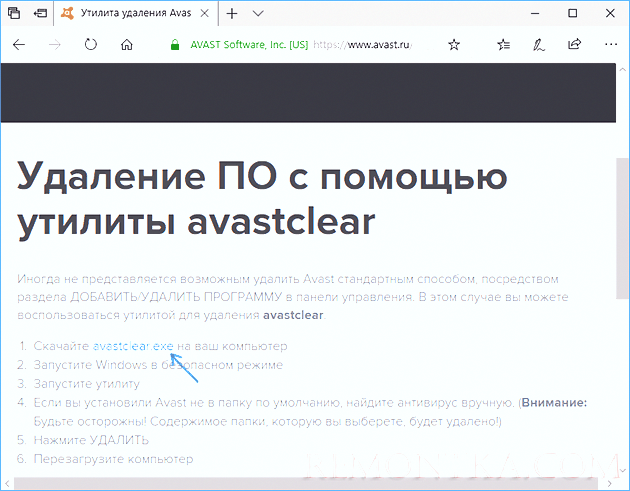Click the heading Удаление ПО с помощью

pyautogui.click(x=262, y=177)
